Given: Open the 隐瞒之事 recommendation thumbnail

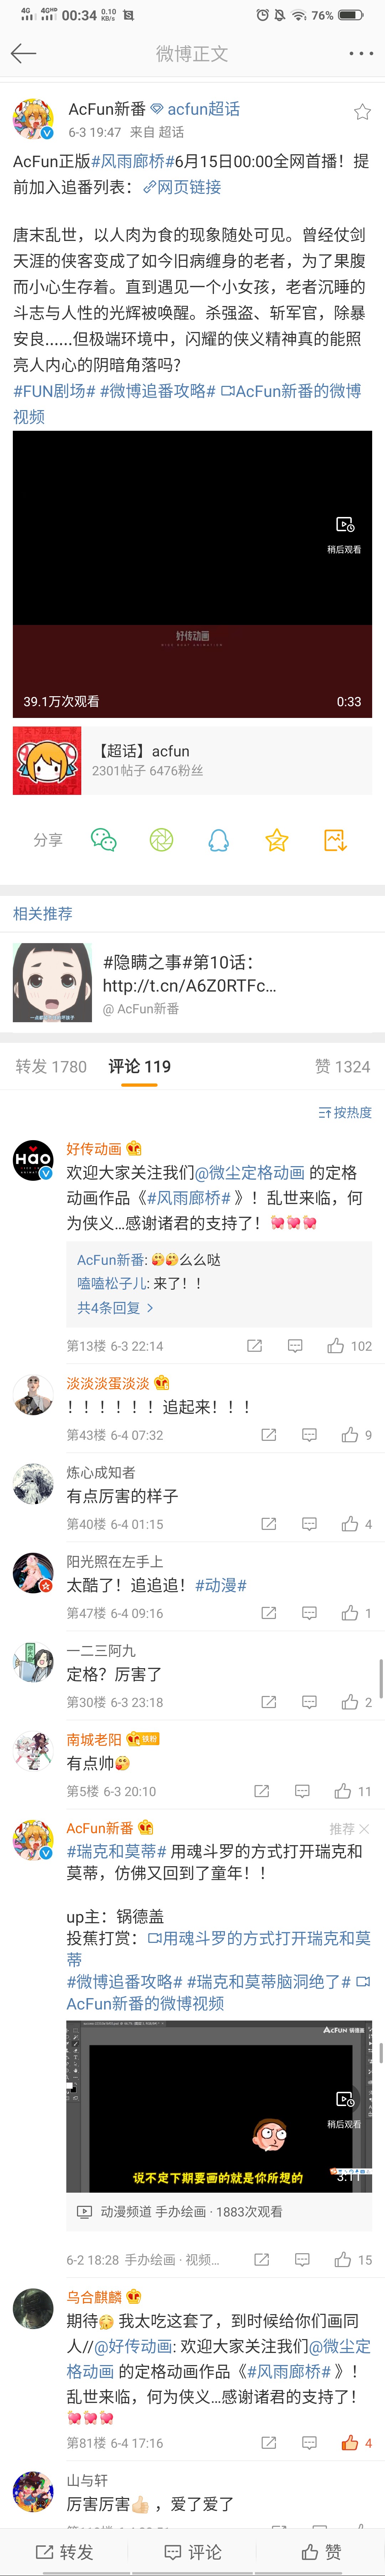Looking at the screenshot, I should [52, 982].
